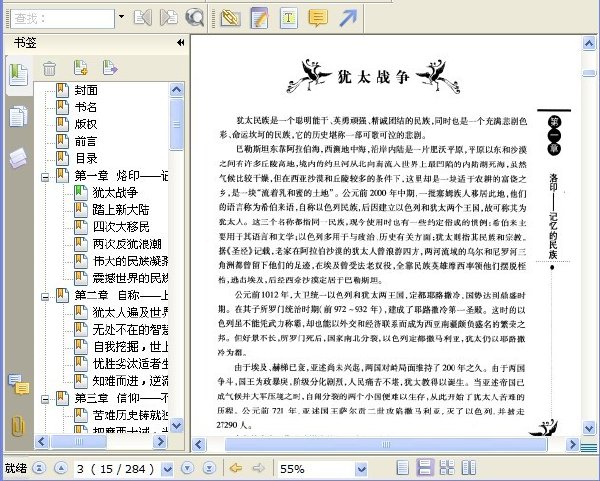
Task: Open the 书名 bookmark
Action: pyautogui.click(x=86, y=107)
